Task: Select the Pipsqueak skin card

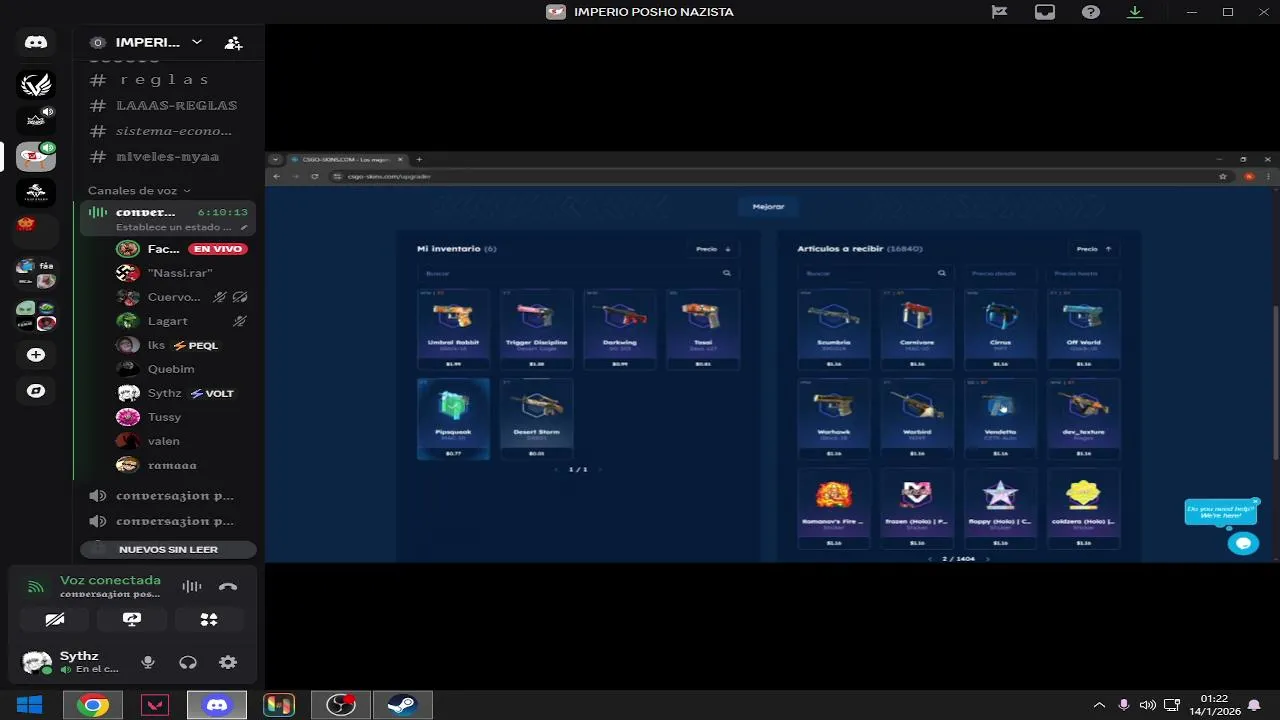Action: (x=453, y=419)
